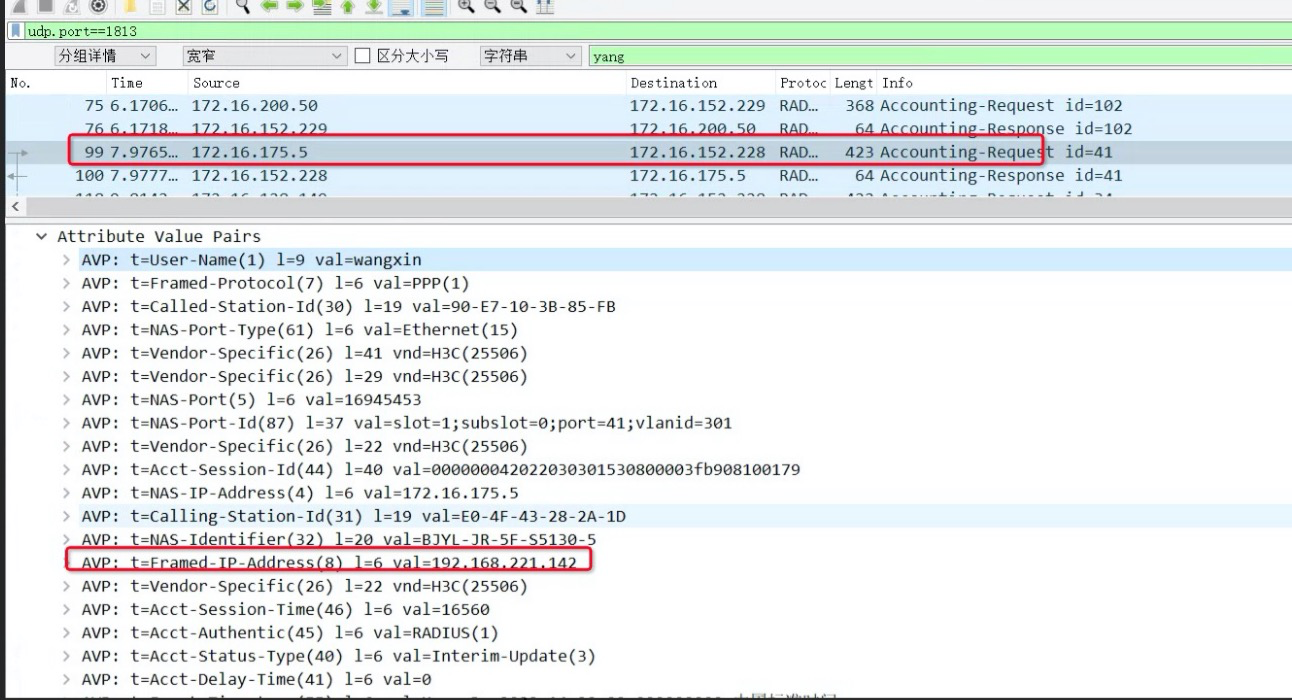Click the restart capture icon
The height and width of the screenshot is (700, 1292).
[x=72, y=6]
